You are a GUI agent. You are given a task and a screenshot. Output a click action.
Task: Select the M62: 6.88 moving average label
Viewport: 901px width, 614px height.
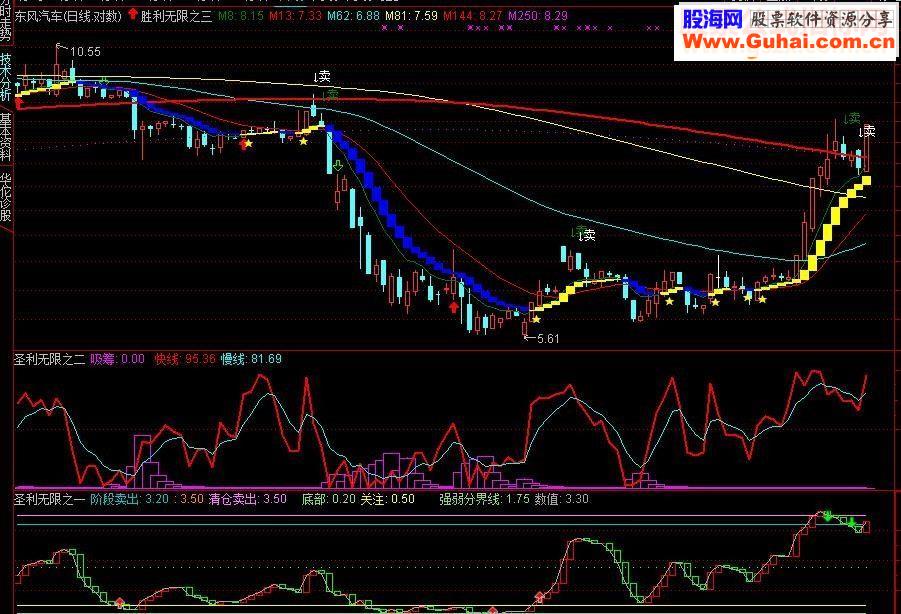point(353,16)
